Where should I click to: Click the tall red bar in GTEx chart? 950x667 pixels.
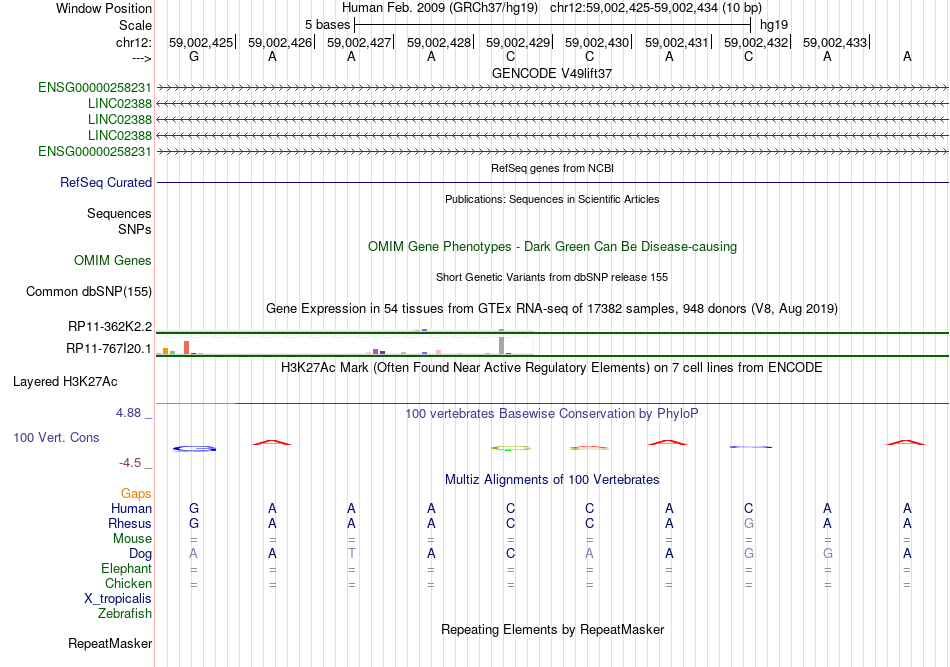(x=187, y=347)
